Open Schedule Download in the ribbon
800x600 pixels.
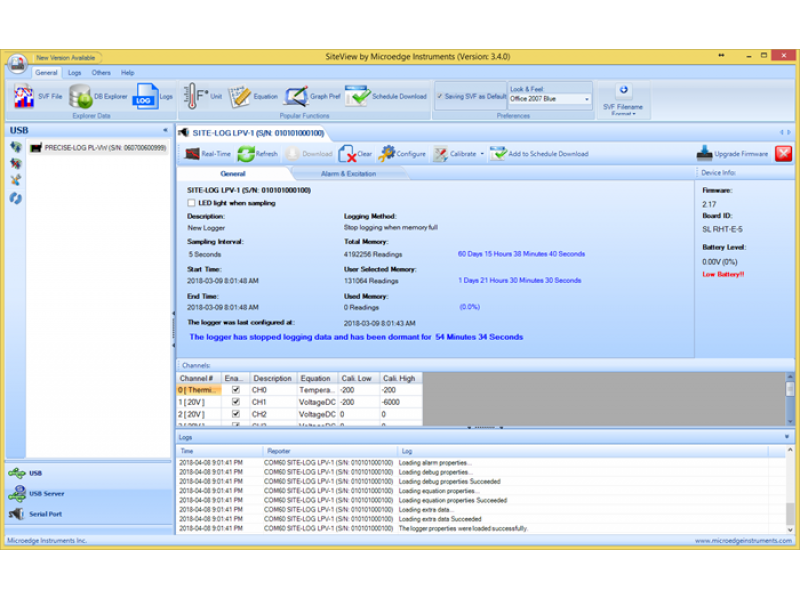click(x=386, y=96)
